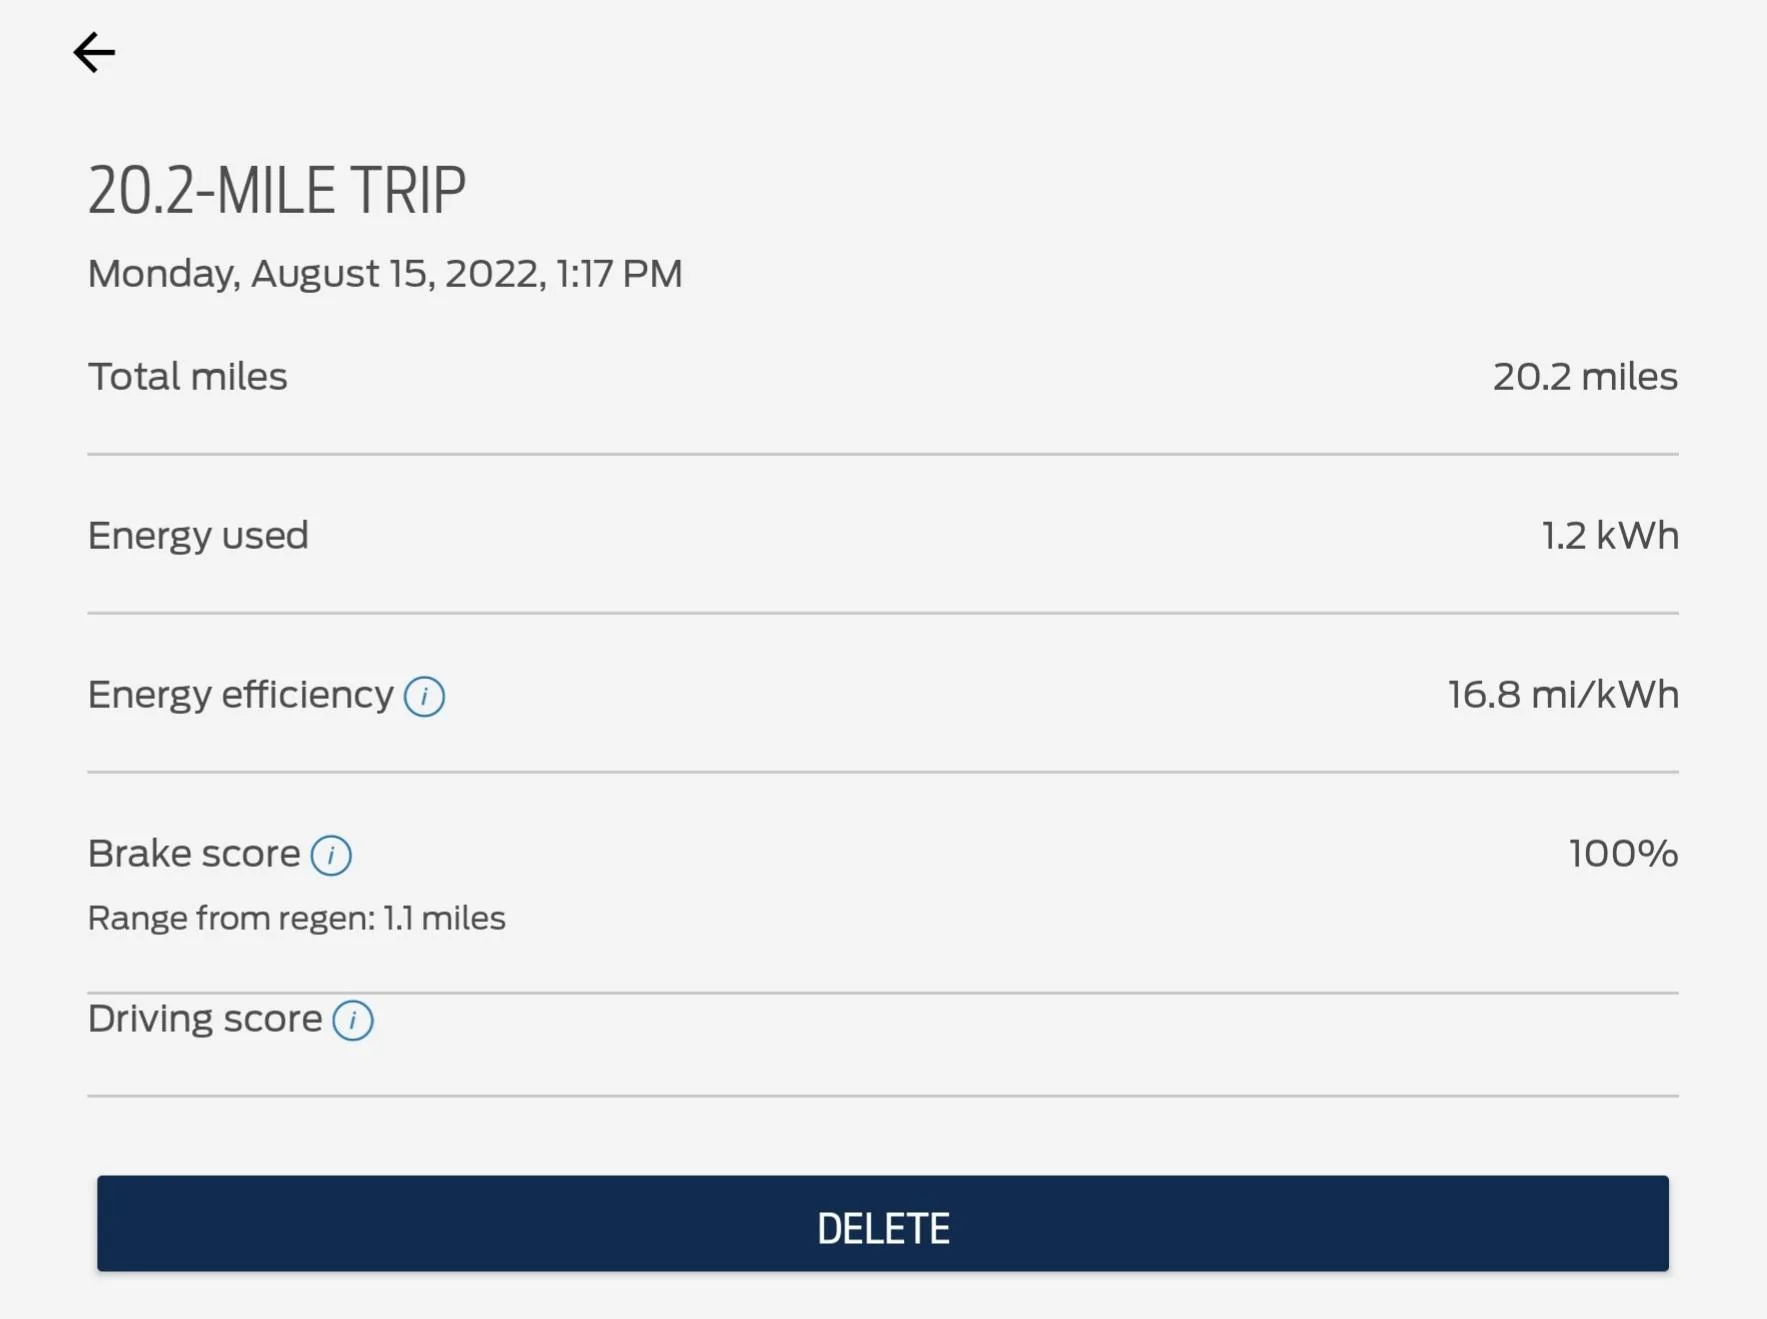Click the Energy efficiency label text
The width and height of the screenshot is (1767, 1319).
coord(240,694)
